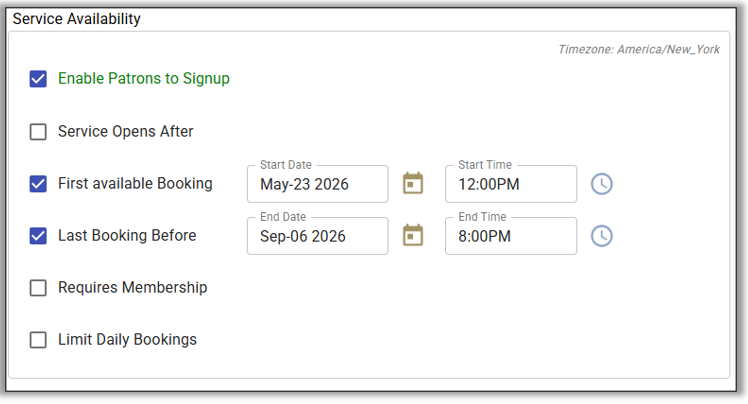Enable the Requires Membership checkbox

(x=38, y=288)
